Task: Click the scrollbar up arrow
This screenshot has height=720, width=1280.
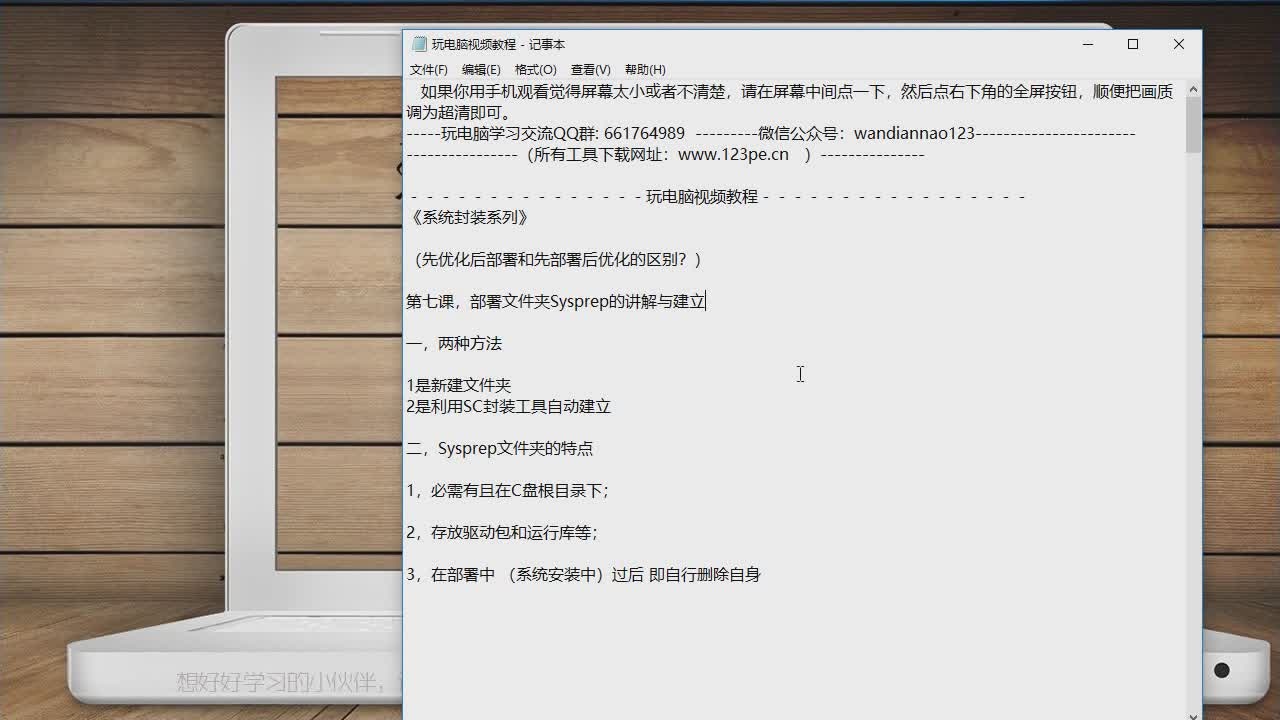Action: tap(1193, 90)
